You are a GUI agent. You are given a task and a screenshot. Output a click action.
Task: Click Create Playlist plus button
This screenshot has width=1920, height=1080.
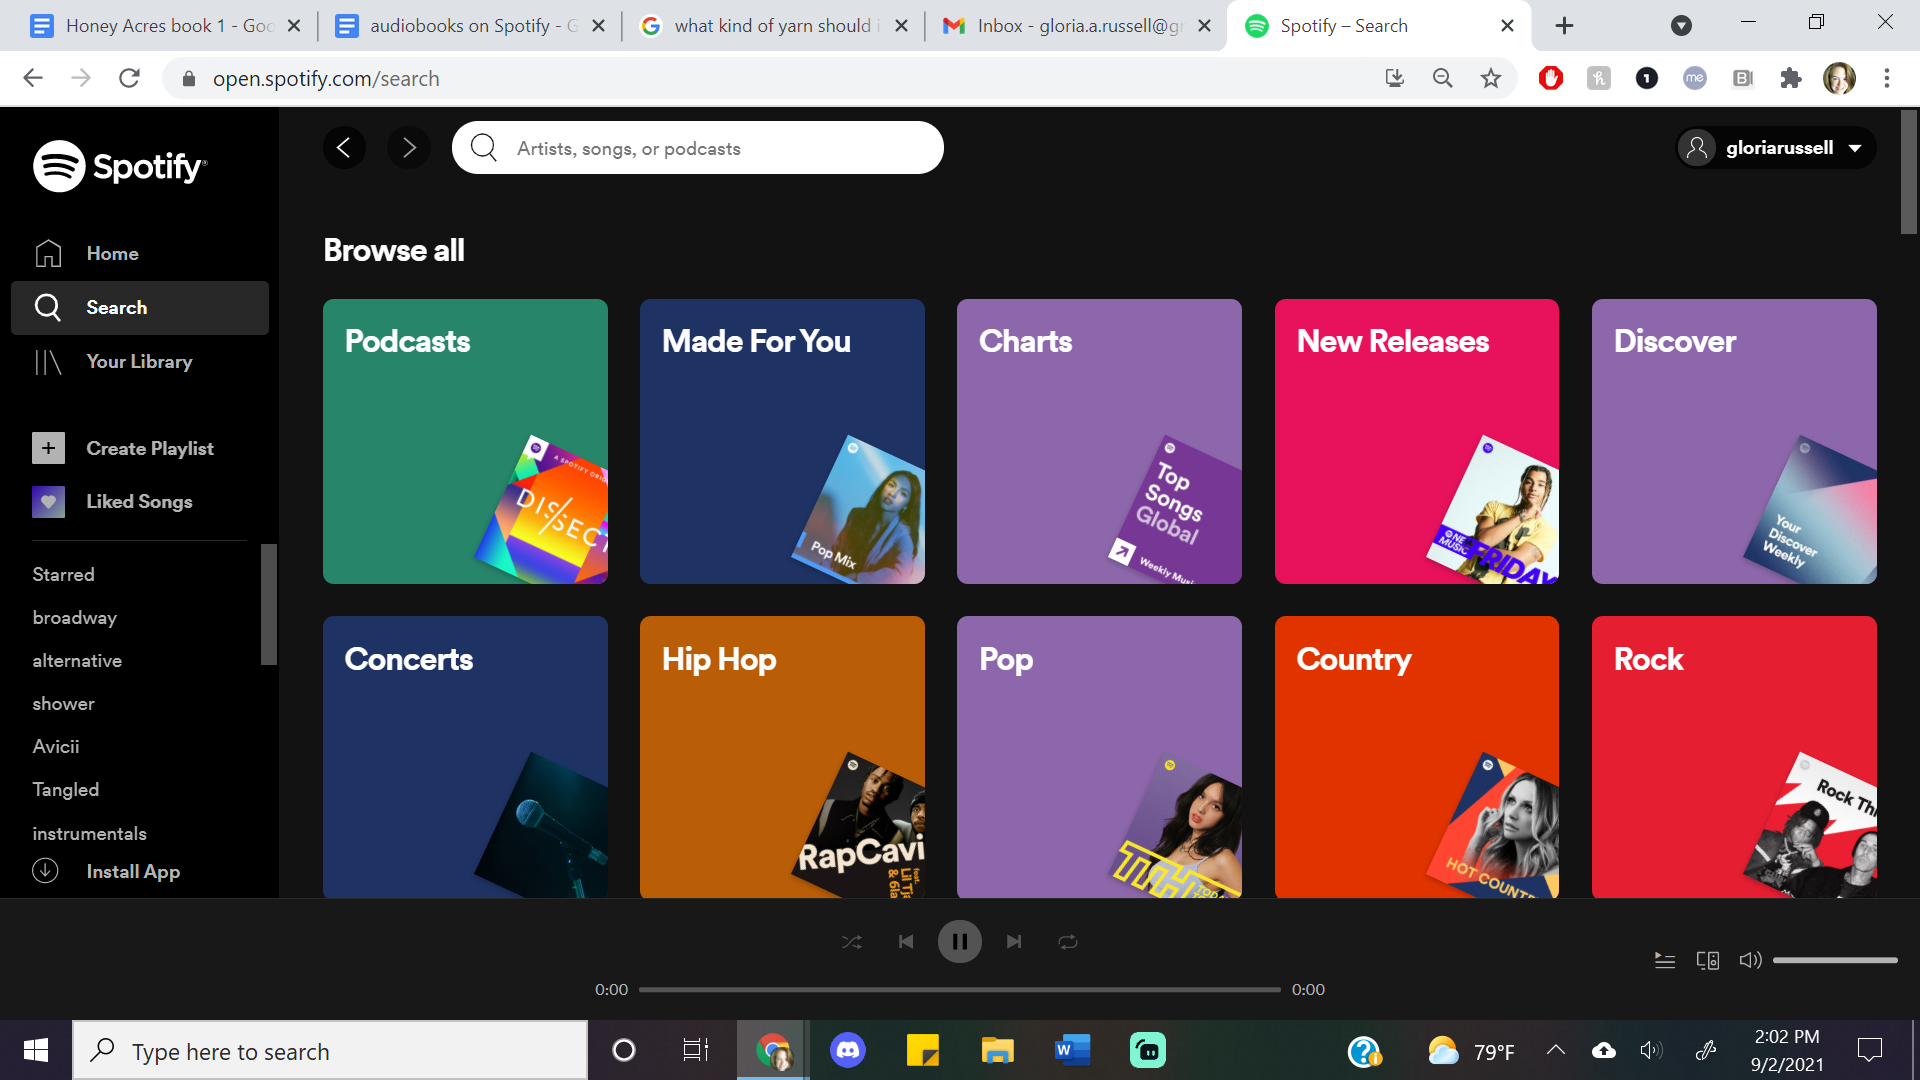[48, 448]
